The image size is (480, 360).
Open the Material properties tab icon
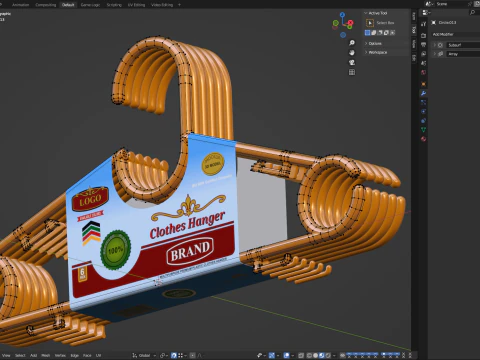[x=423, y=139]
